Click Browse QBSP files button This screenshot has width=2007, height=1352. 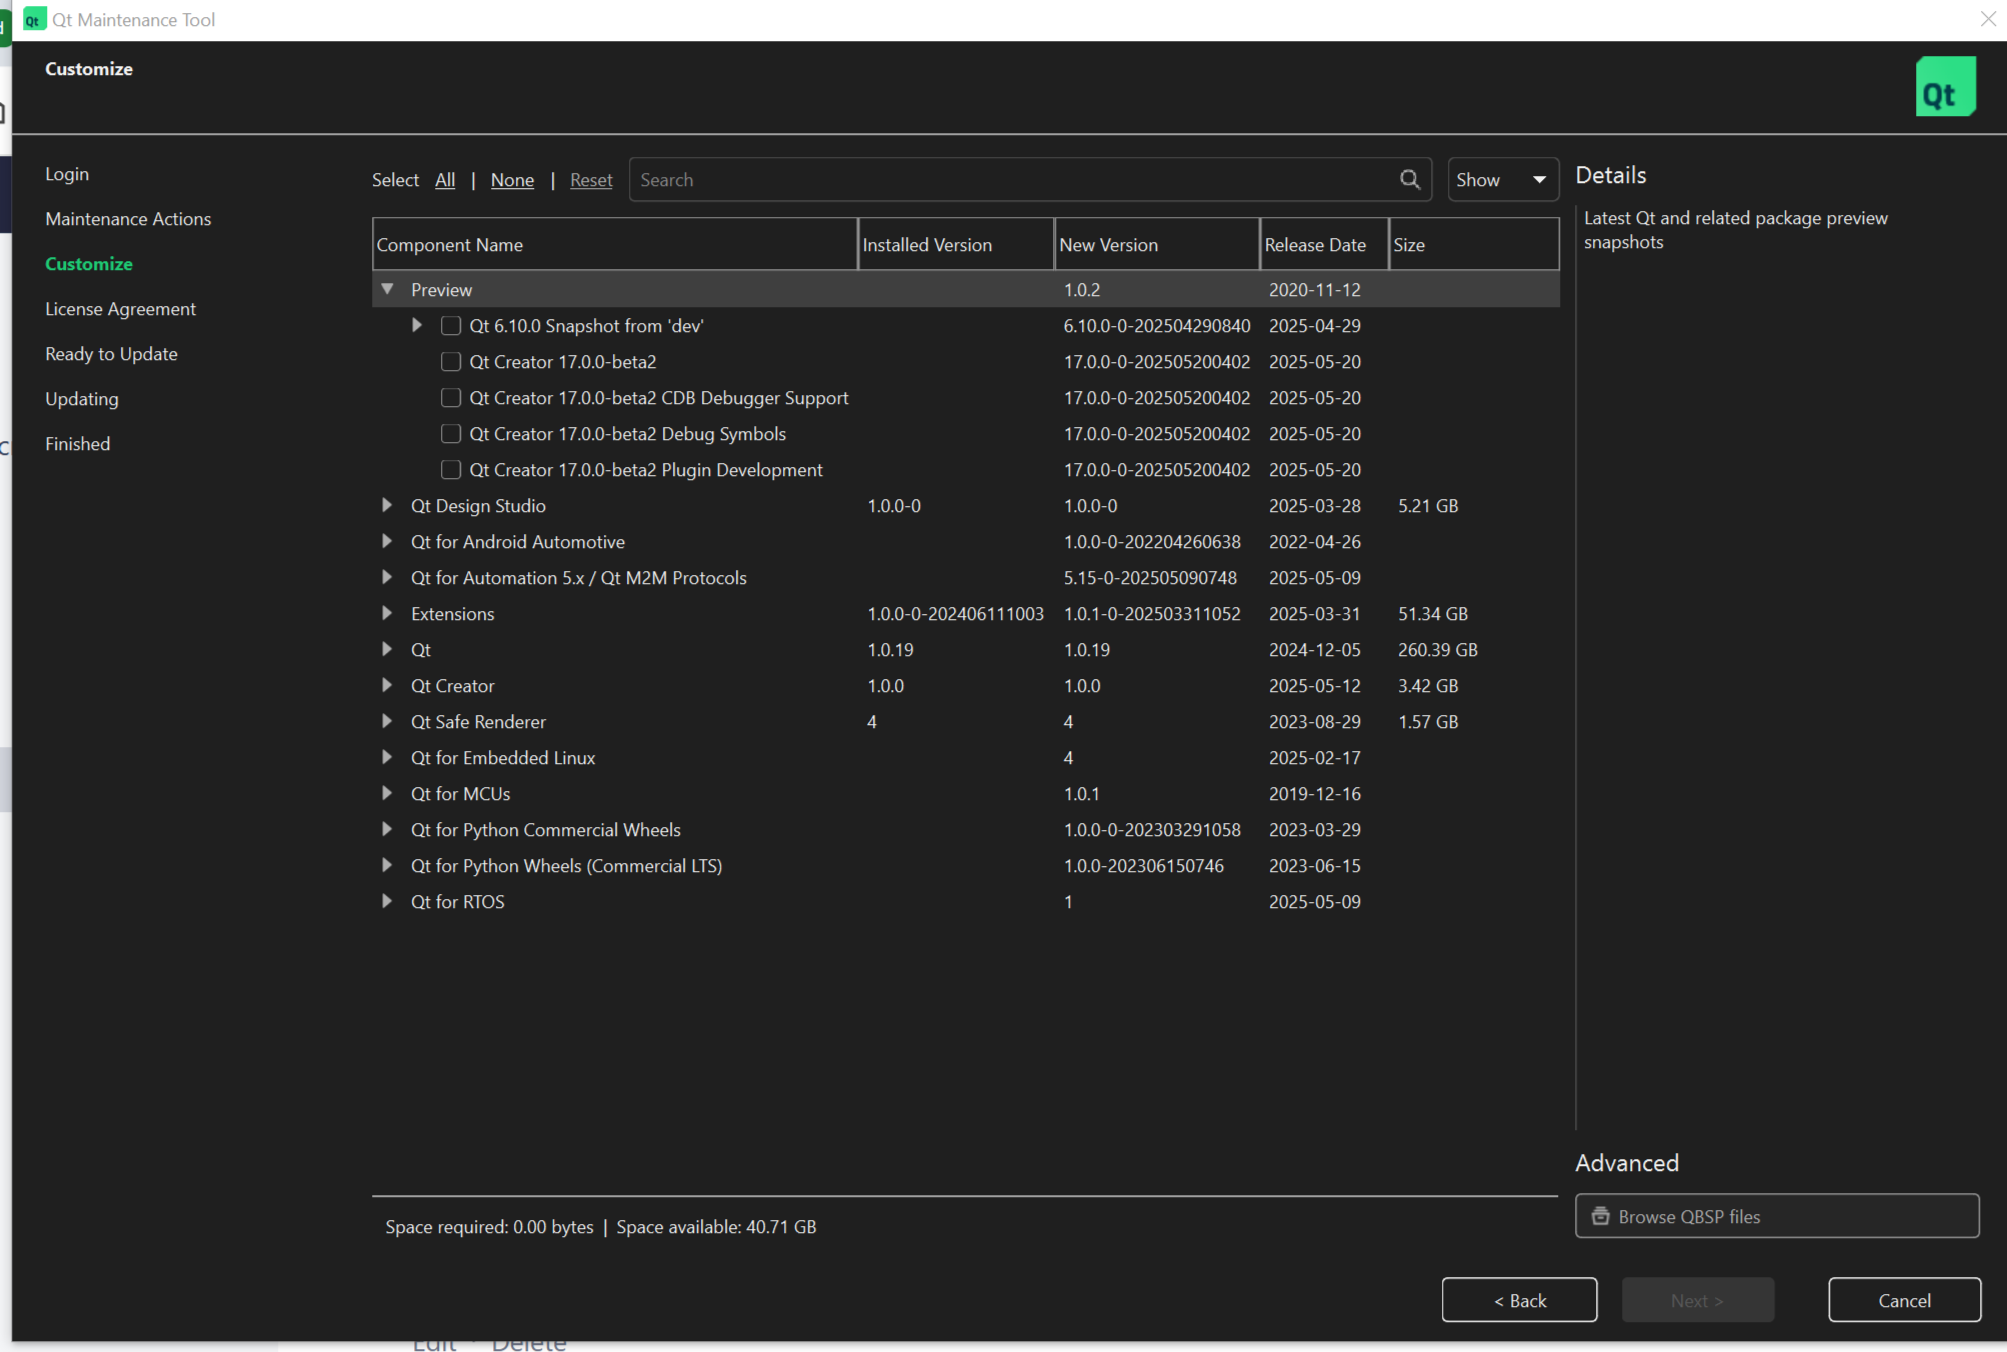(1777, 1216)
